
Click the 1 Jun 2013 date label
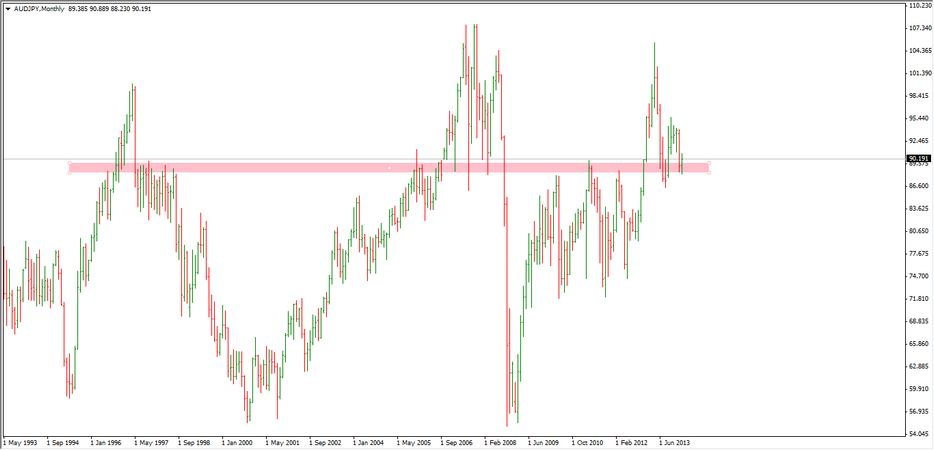coord(678,441)
